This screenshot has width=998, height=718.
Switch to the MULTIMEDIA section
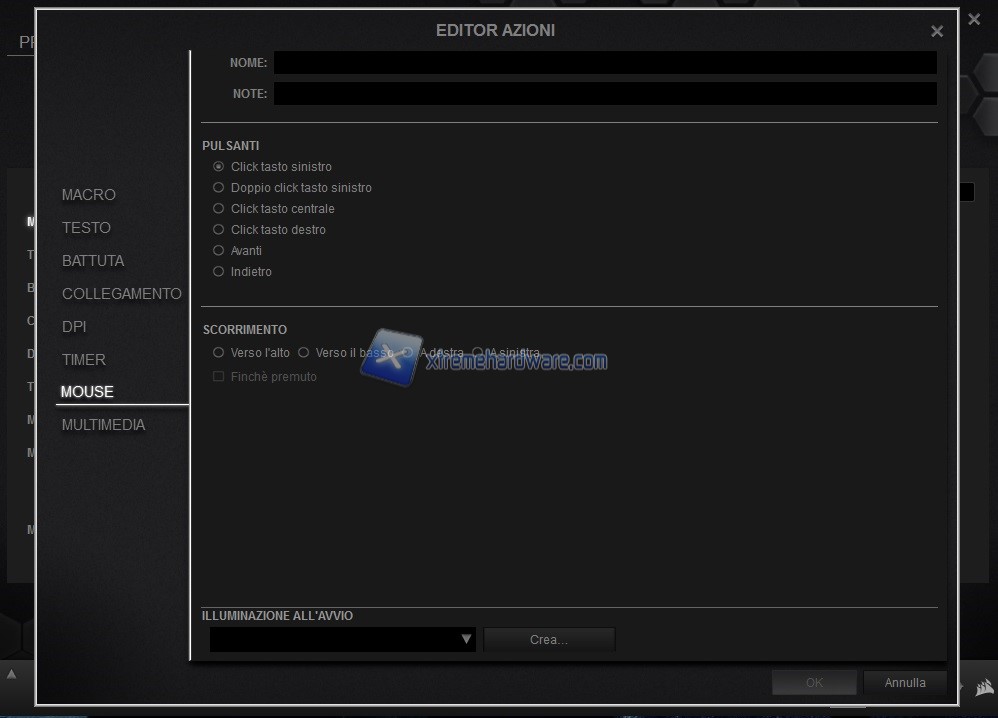coord(103,425)
